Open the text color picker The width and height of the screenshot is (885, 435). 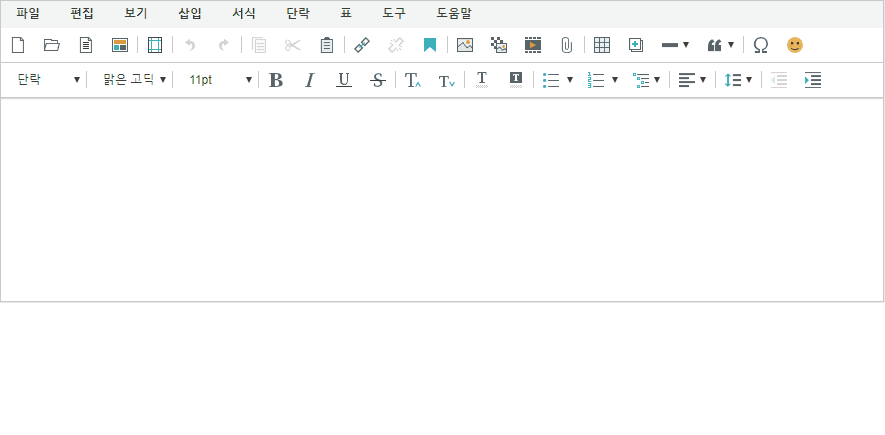[x=482, y=80]
